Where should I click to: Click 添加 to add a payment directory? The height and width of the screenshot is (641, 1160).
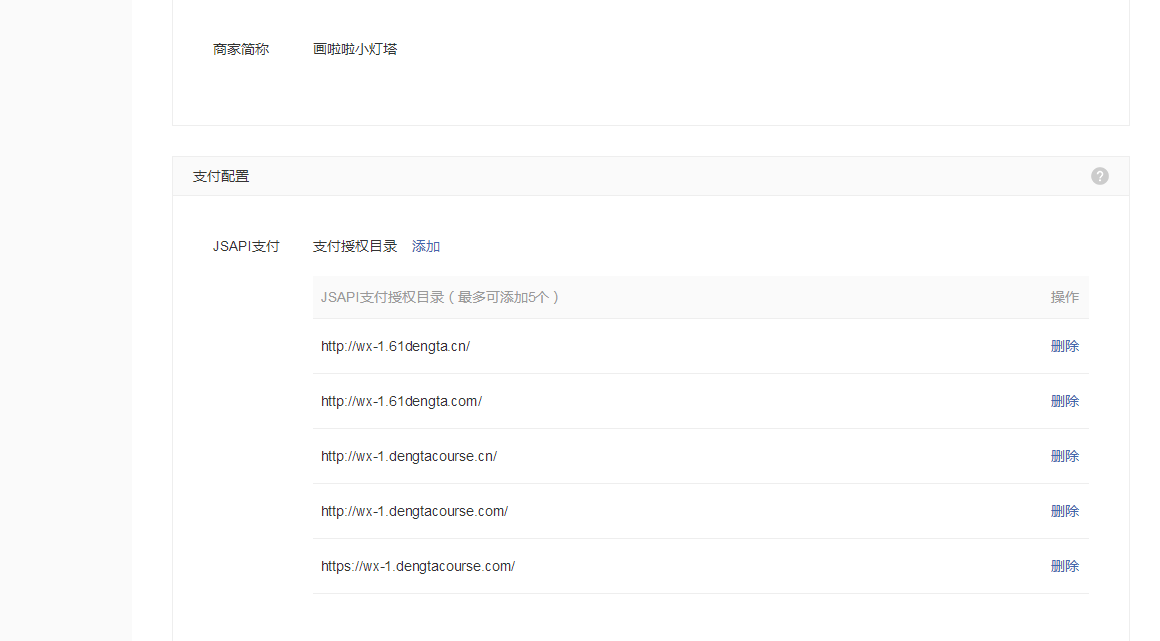(x=425, y=246)
